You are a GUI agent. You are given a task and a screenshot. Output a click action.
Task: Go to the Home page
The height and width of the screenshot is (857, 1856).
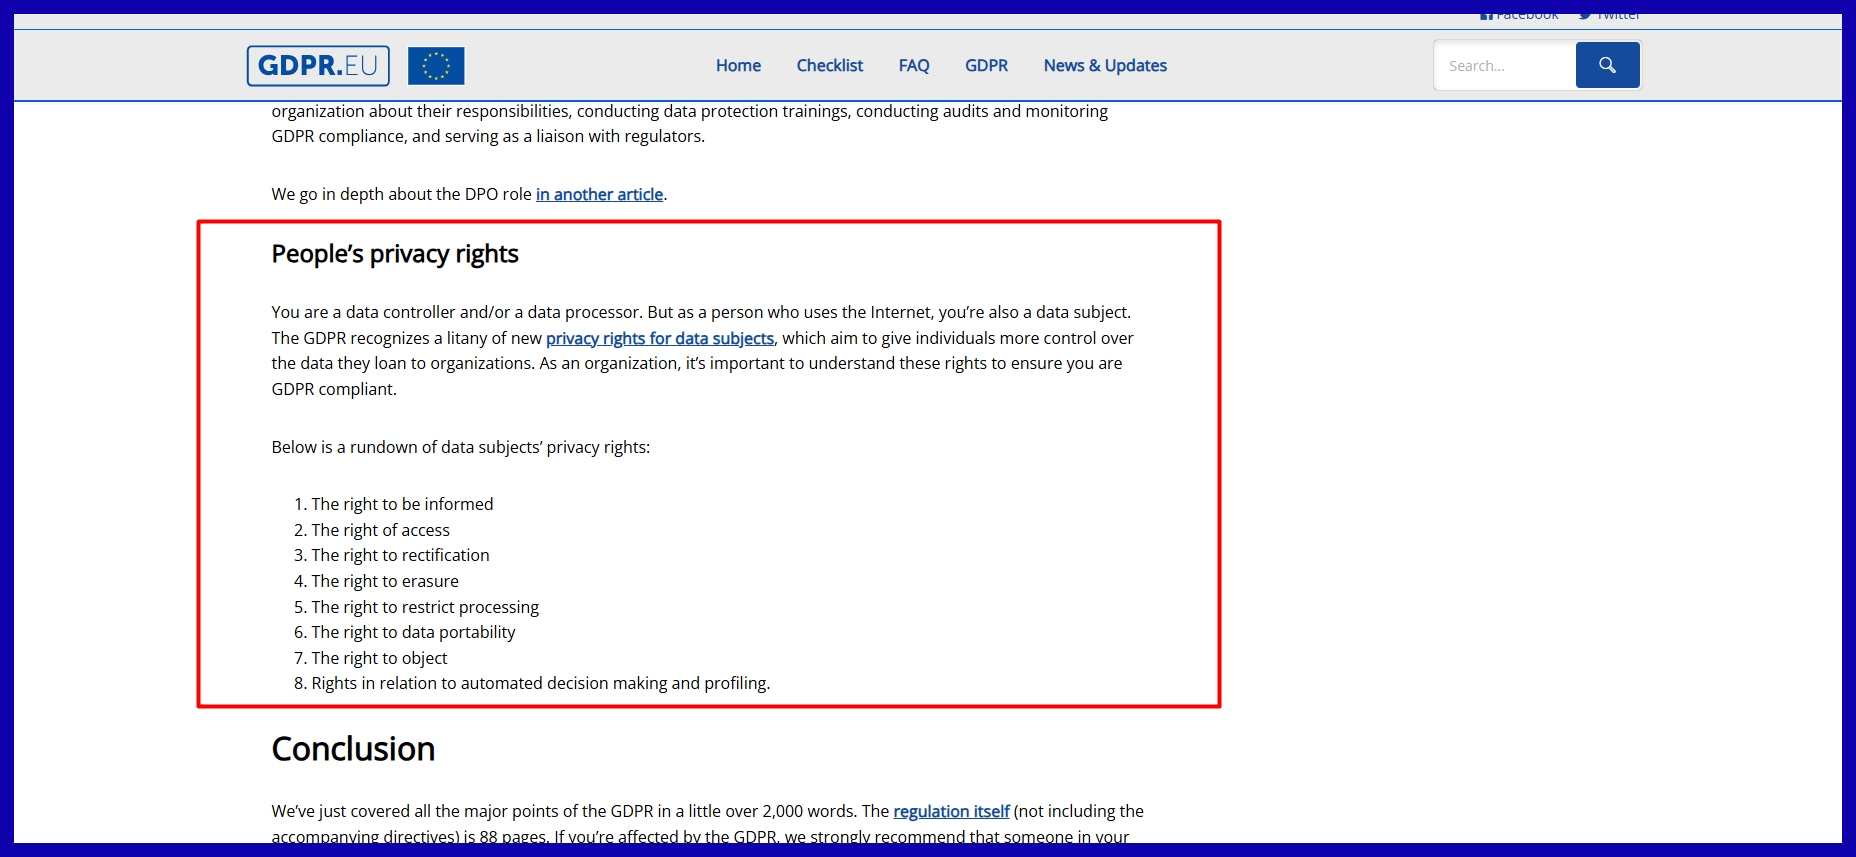tap(738, 65)
